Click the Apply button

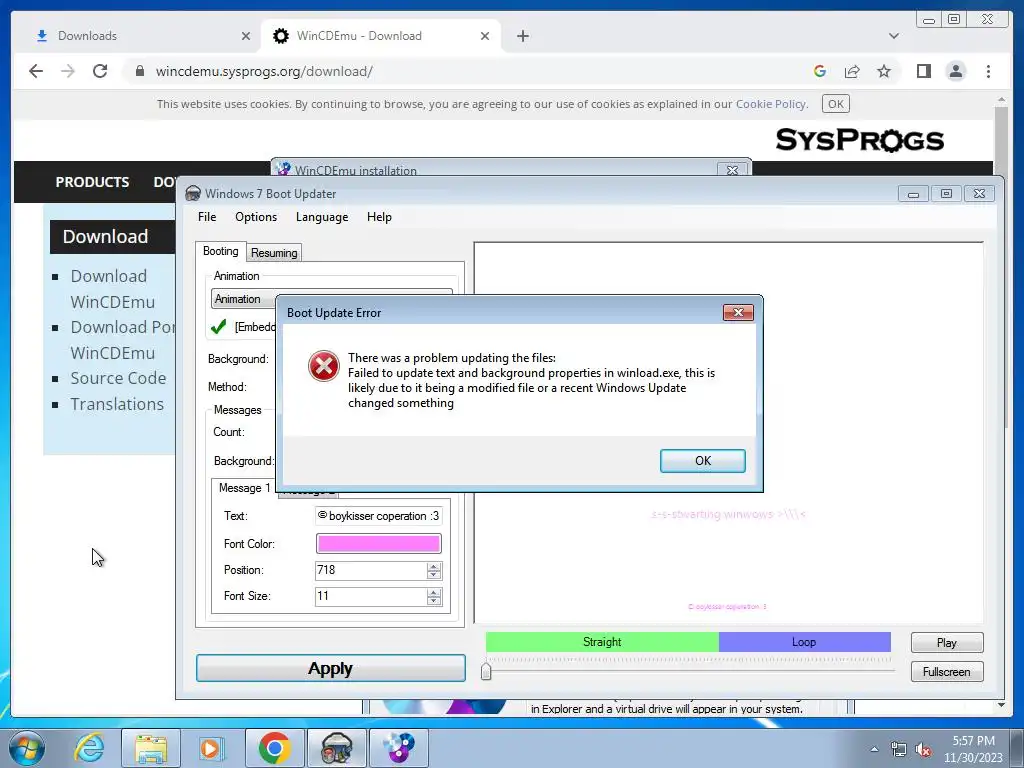click(x=330, y=668)
